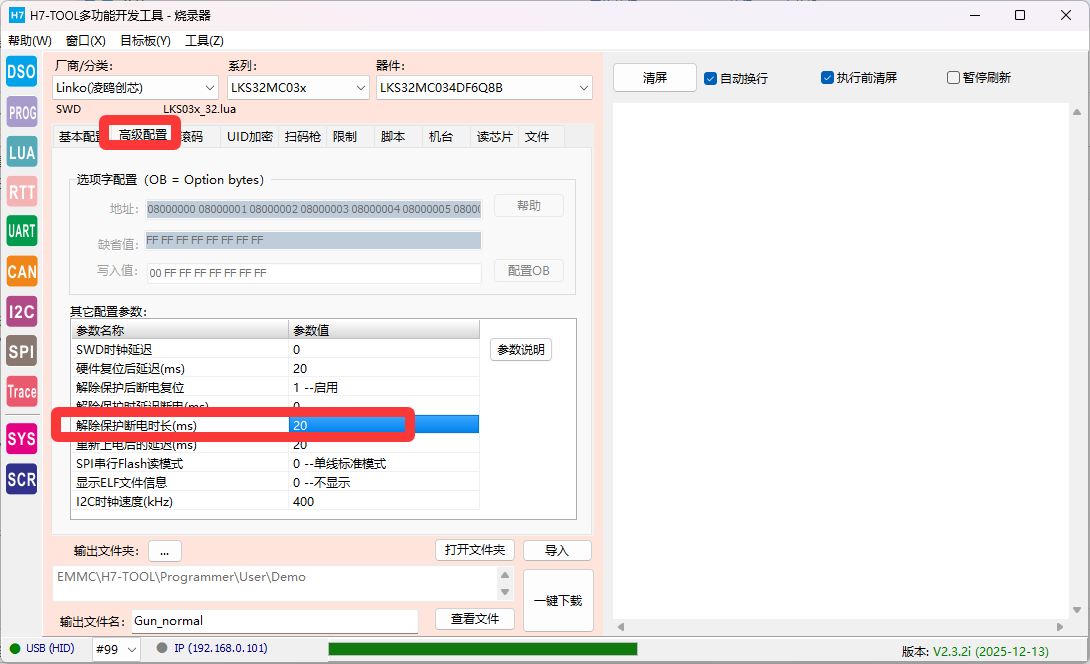Image resolution: width=1090 pixels, height=664 pixels.
Task: Click the 一键下载 button
Action: point(558,600)
